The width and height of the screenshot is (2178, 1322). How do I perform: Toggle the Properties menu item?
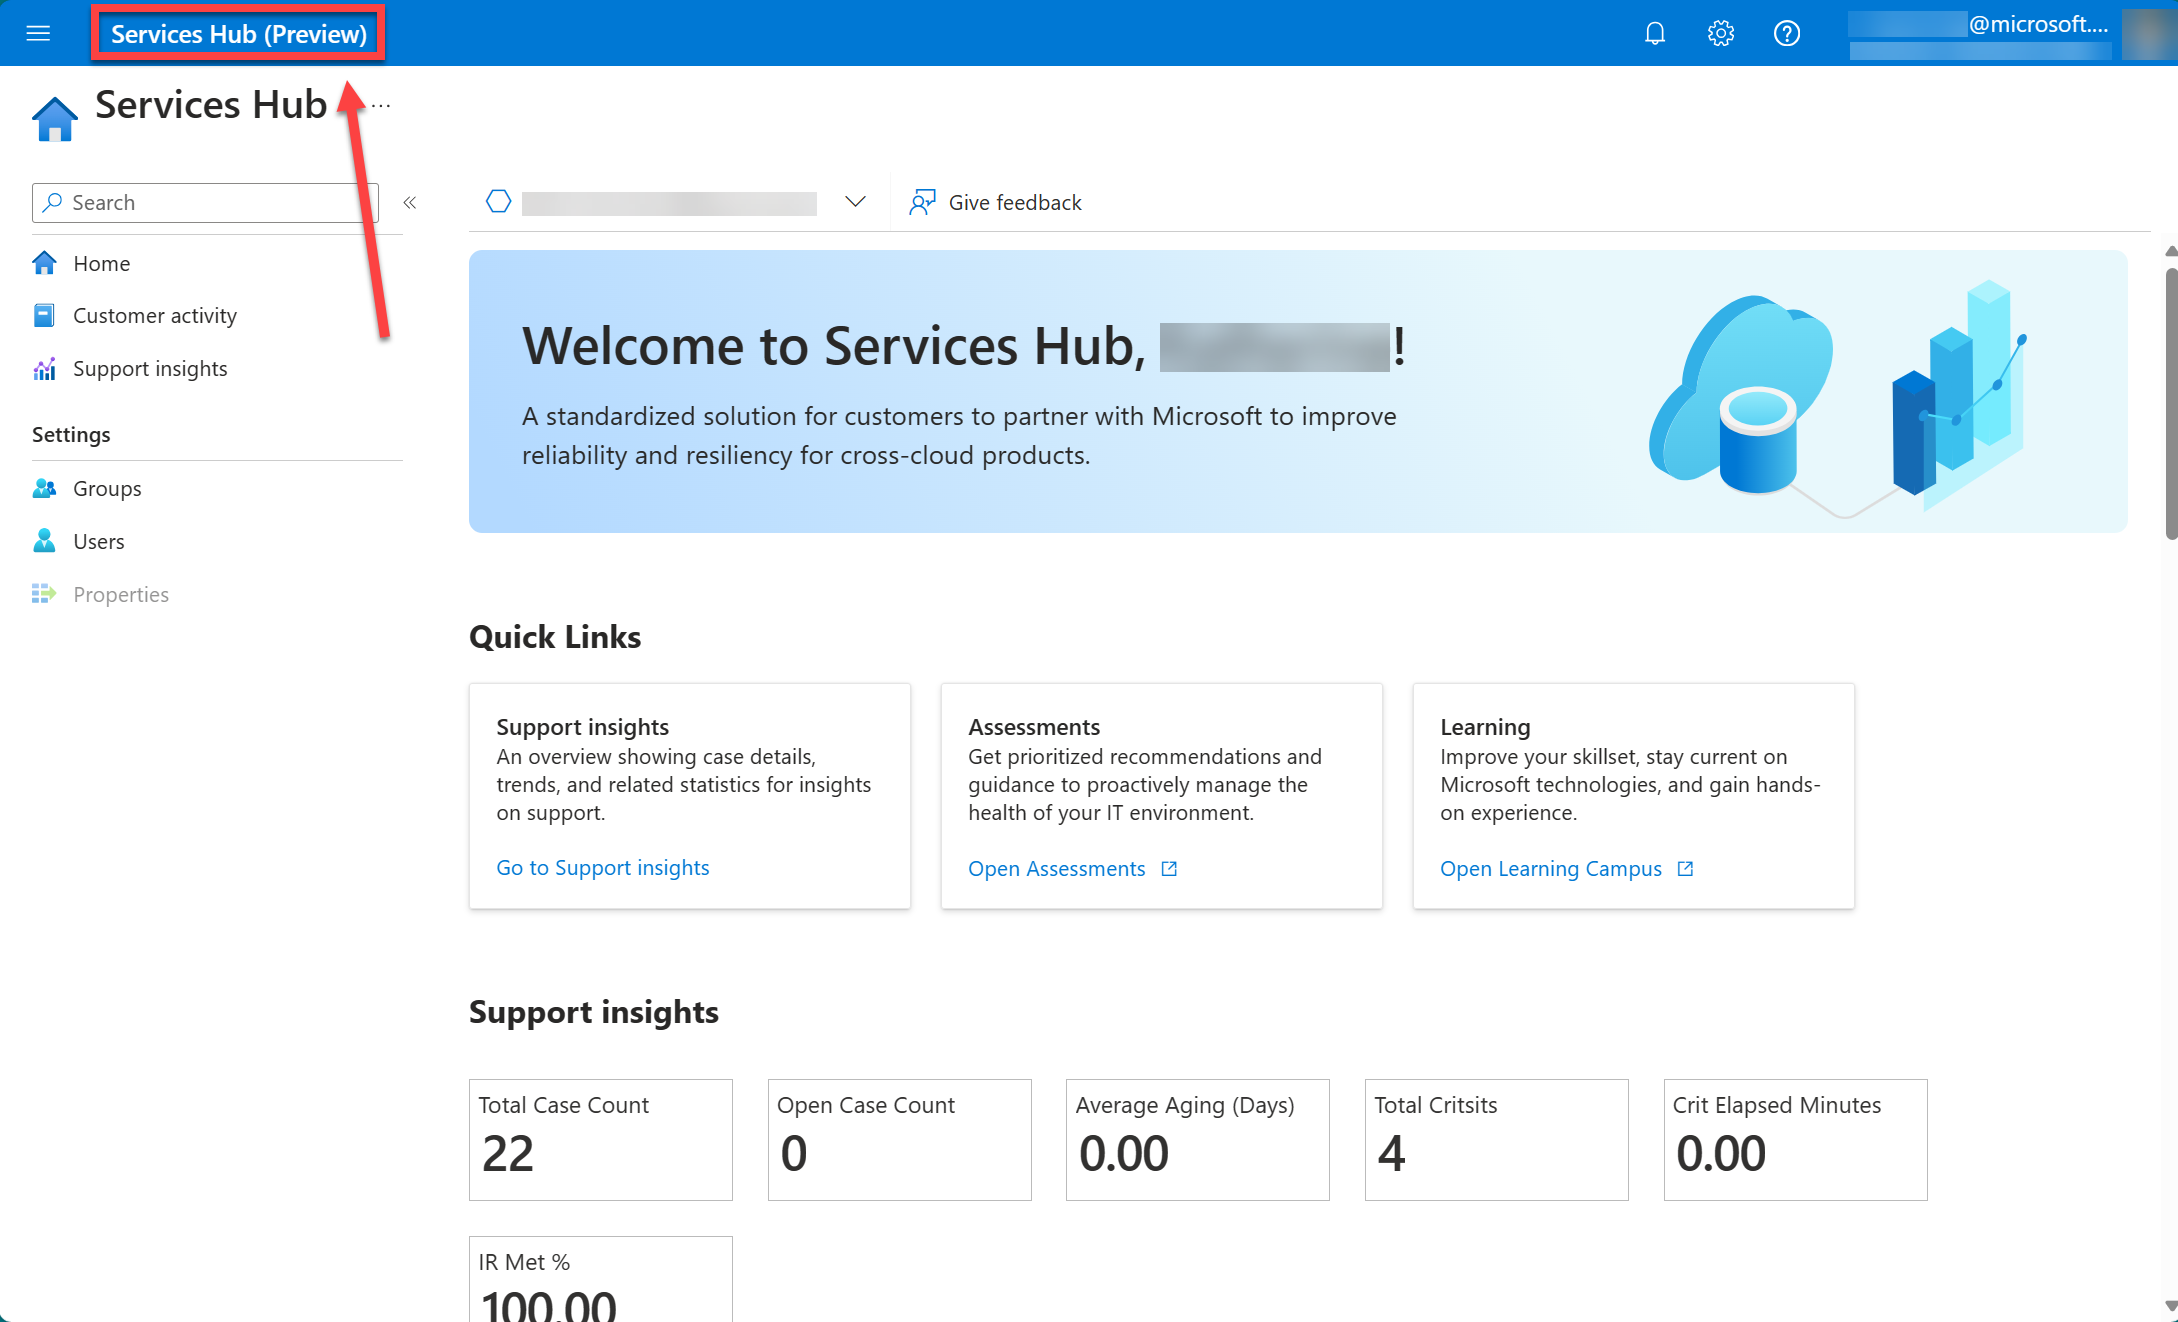(x=120, y=593)
